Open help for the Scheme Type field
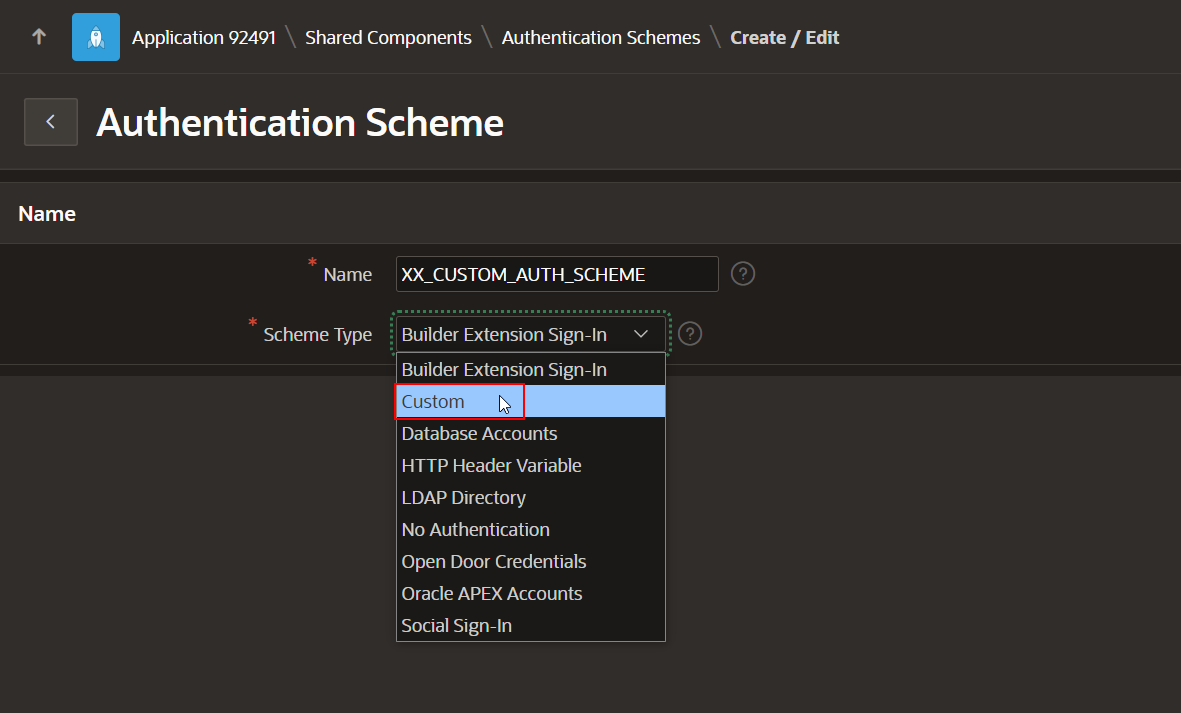This screenshot has height=713, width=1181. pos(690,334)
